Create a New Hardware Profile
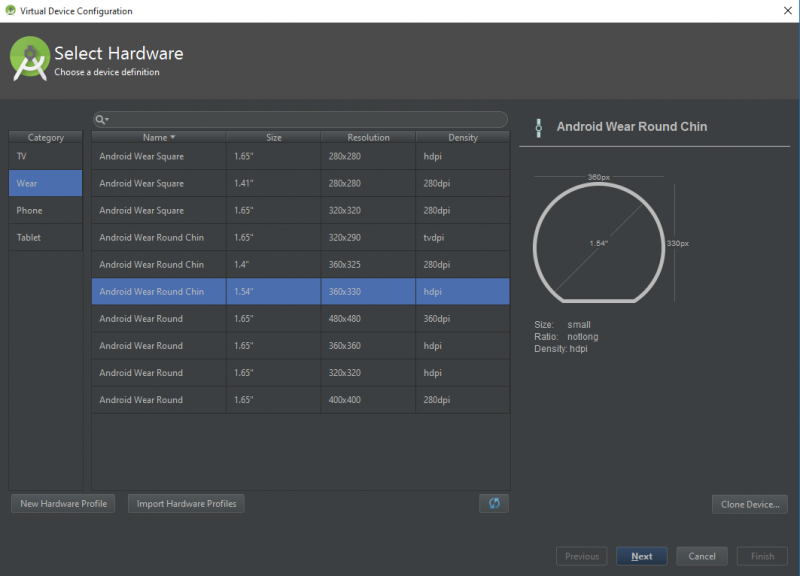Viewport: 800px width, 576px height. coord(63,504)
